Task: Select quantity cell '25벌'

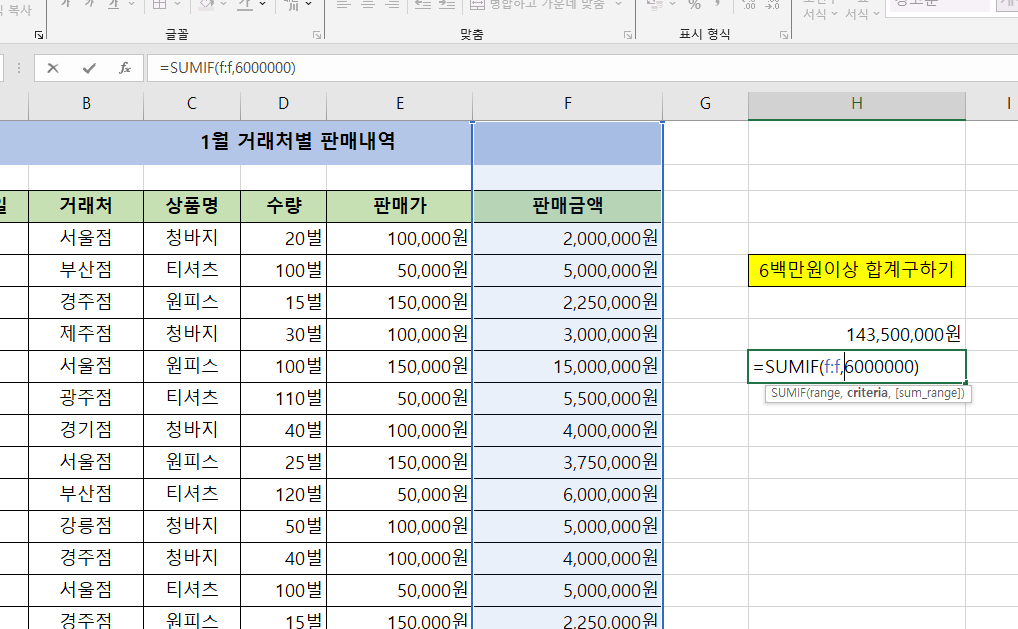Action: coord(283,462)
